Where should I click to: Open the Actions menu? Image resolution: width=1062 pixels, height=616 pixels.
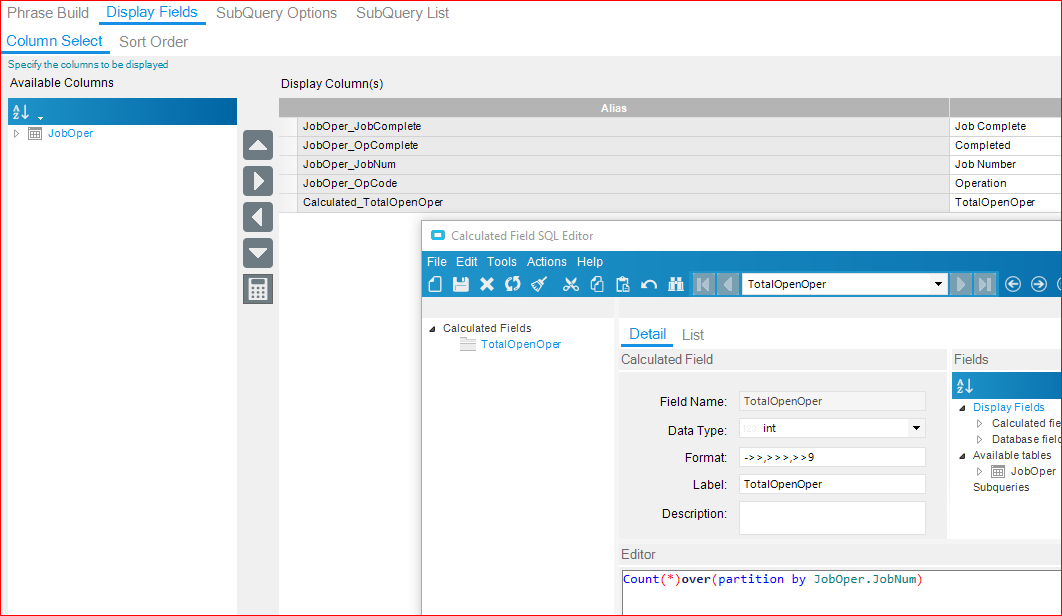[x=547, y=262]
